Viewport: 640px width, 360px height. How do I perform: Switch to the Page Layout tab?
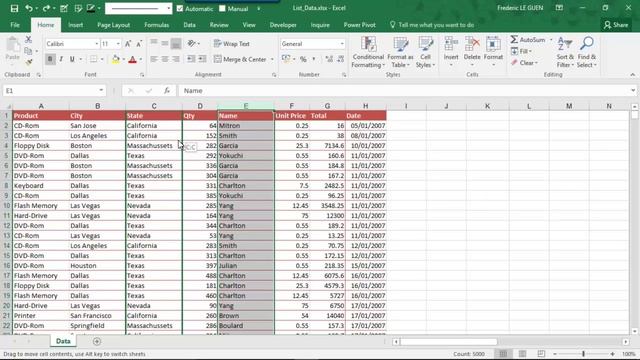coord(113,25)
